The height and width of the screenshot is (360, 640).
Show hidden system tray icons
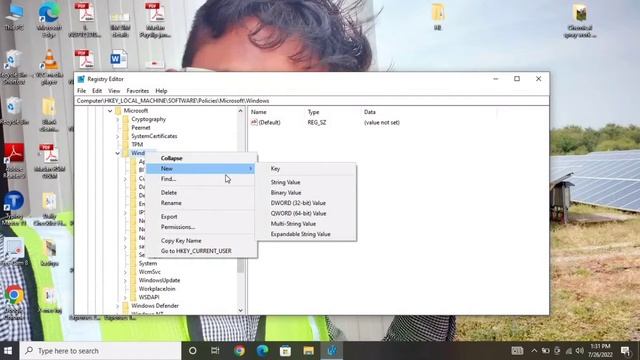pos(534,351)
